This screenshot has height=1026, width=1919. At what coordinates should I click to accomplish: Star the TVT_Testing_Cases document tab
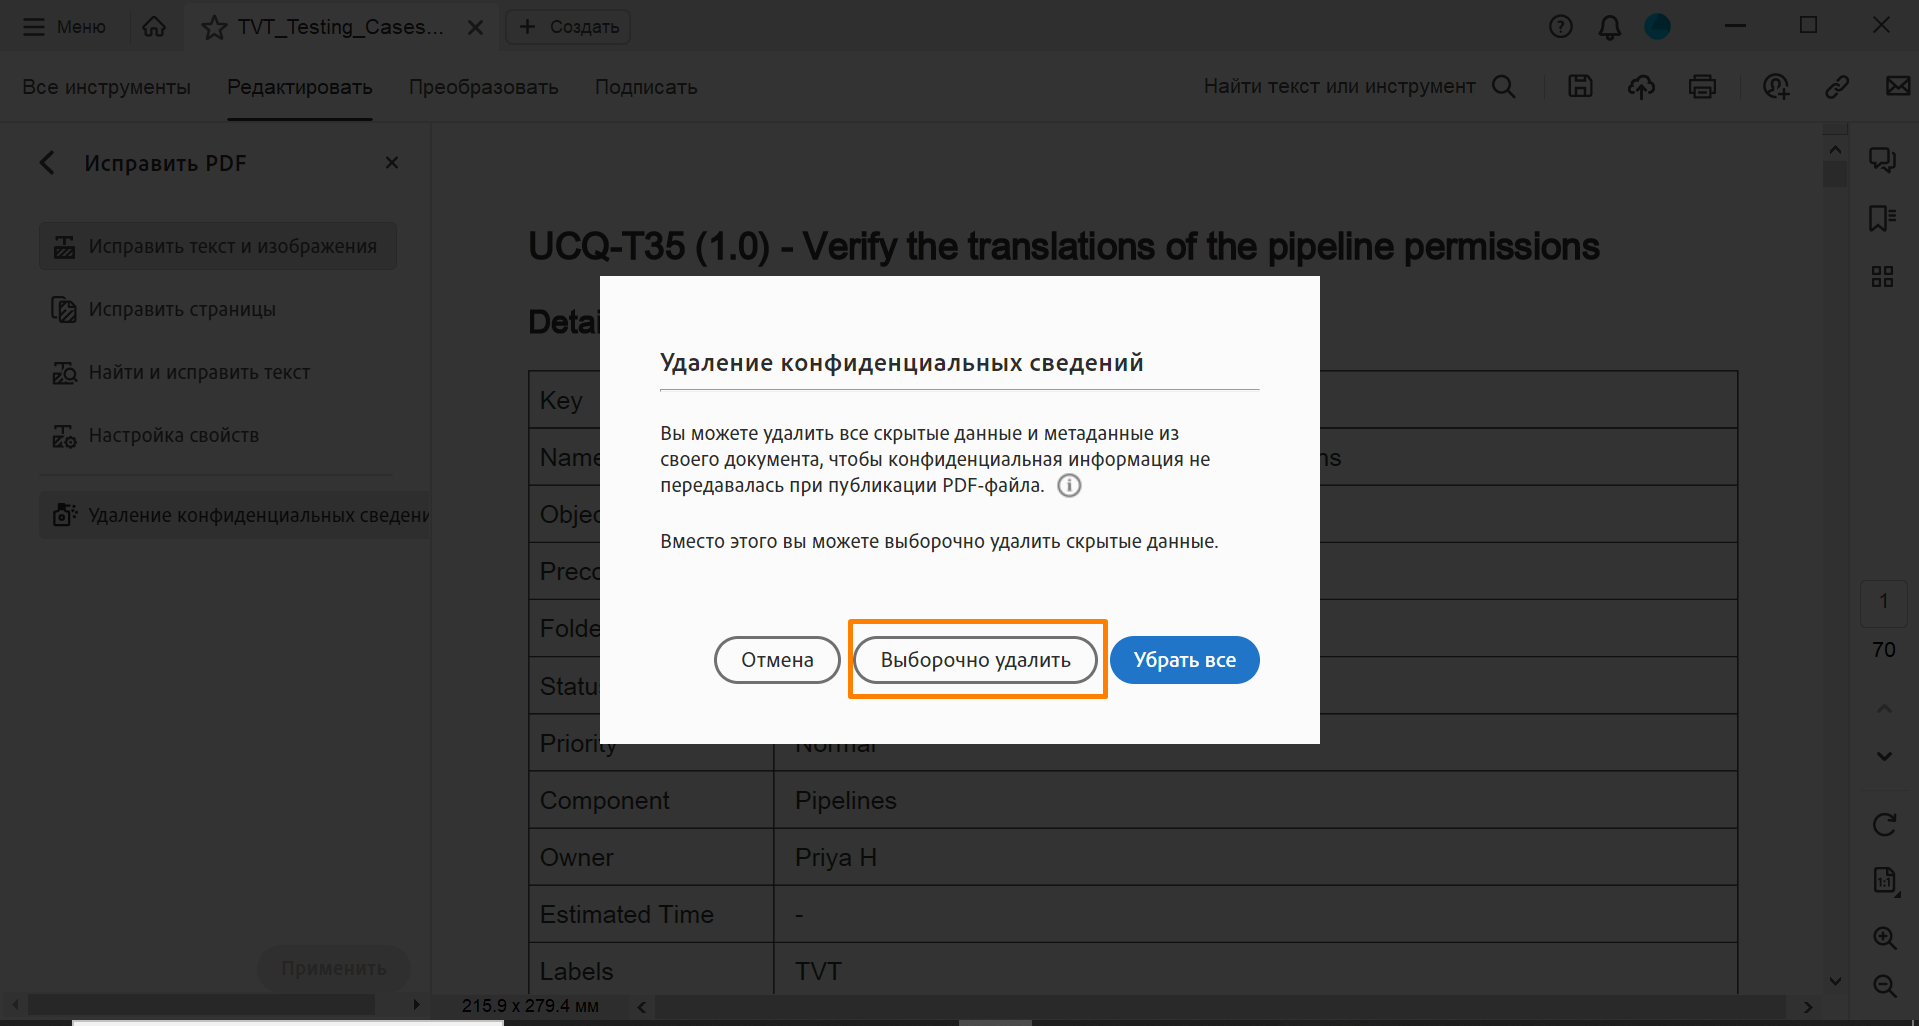point(214,27)
